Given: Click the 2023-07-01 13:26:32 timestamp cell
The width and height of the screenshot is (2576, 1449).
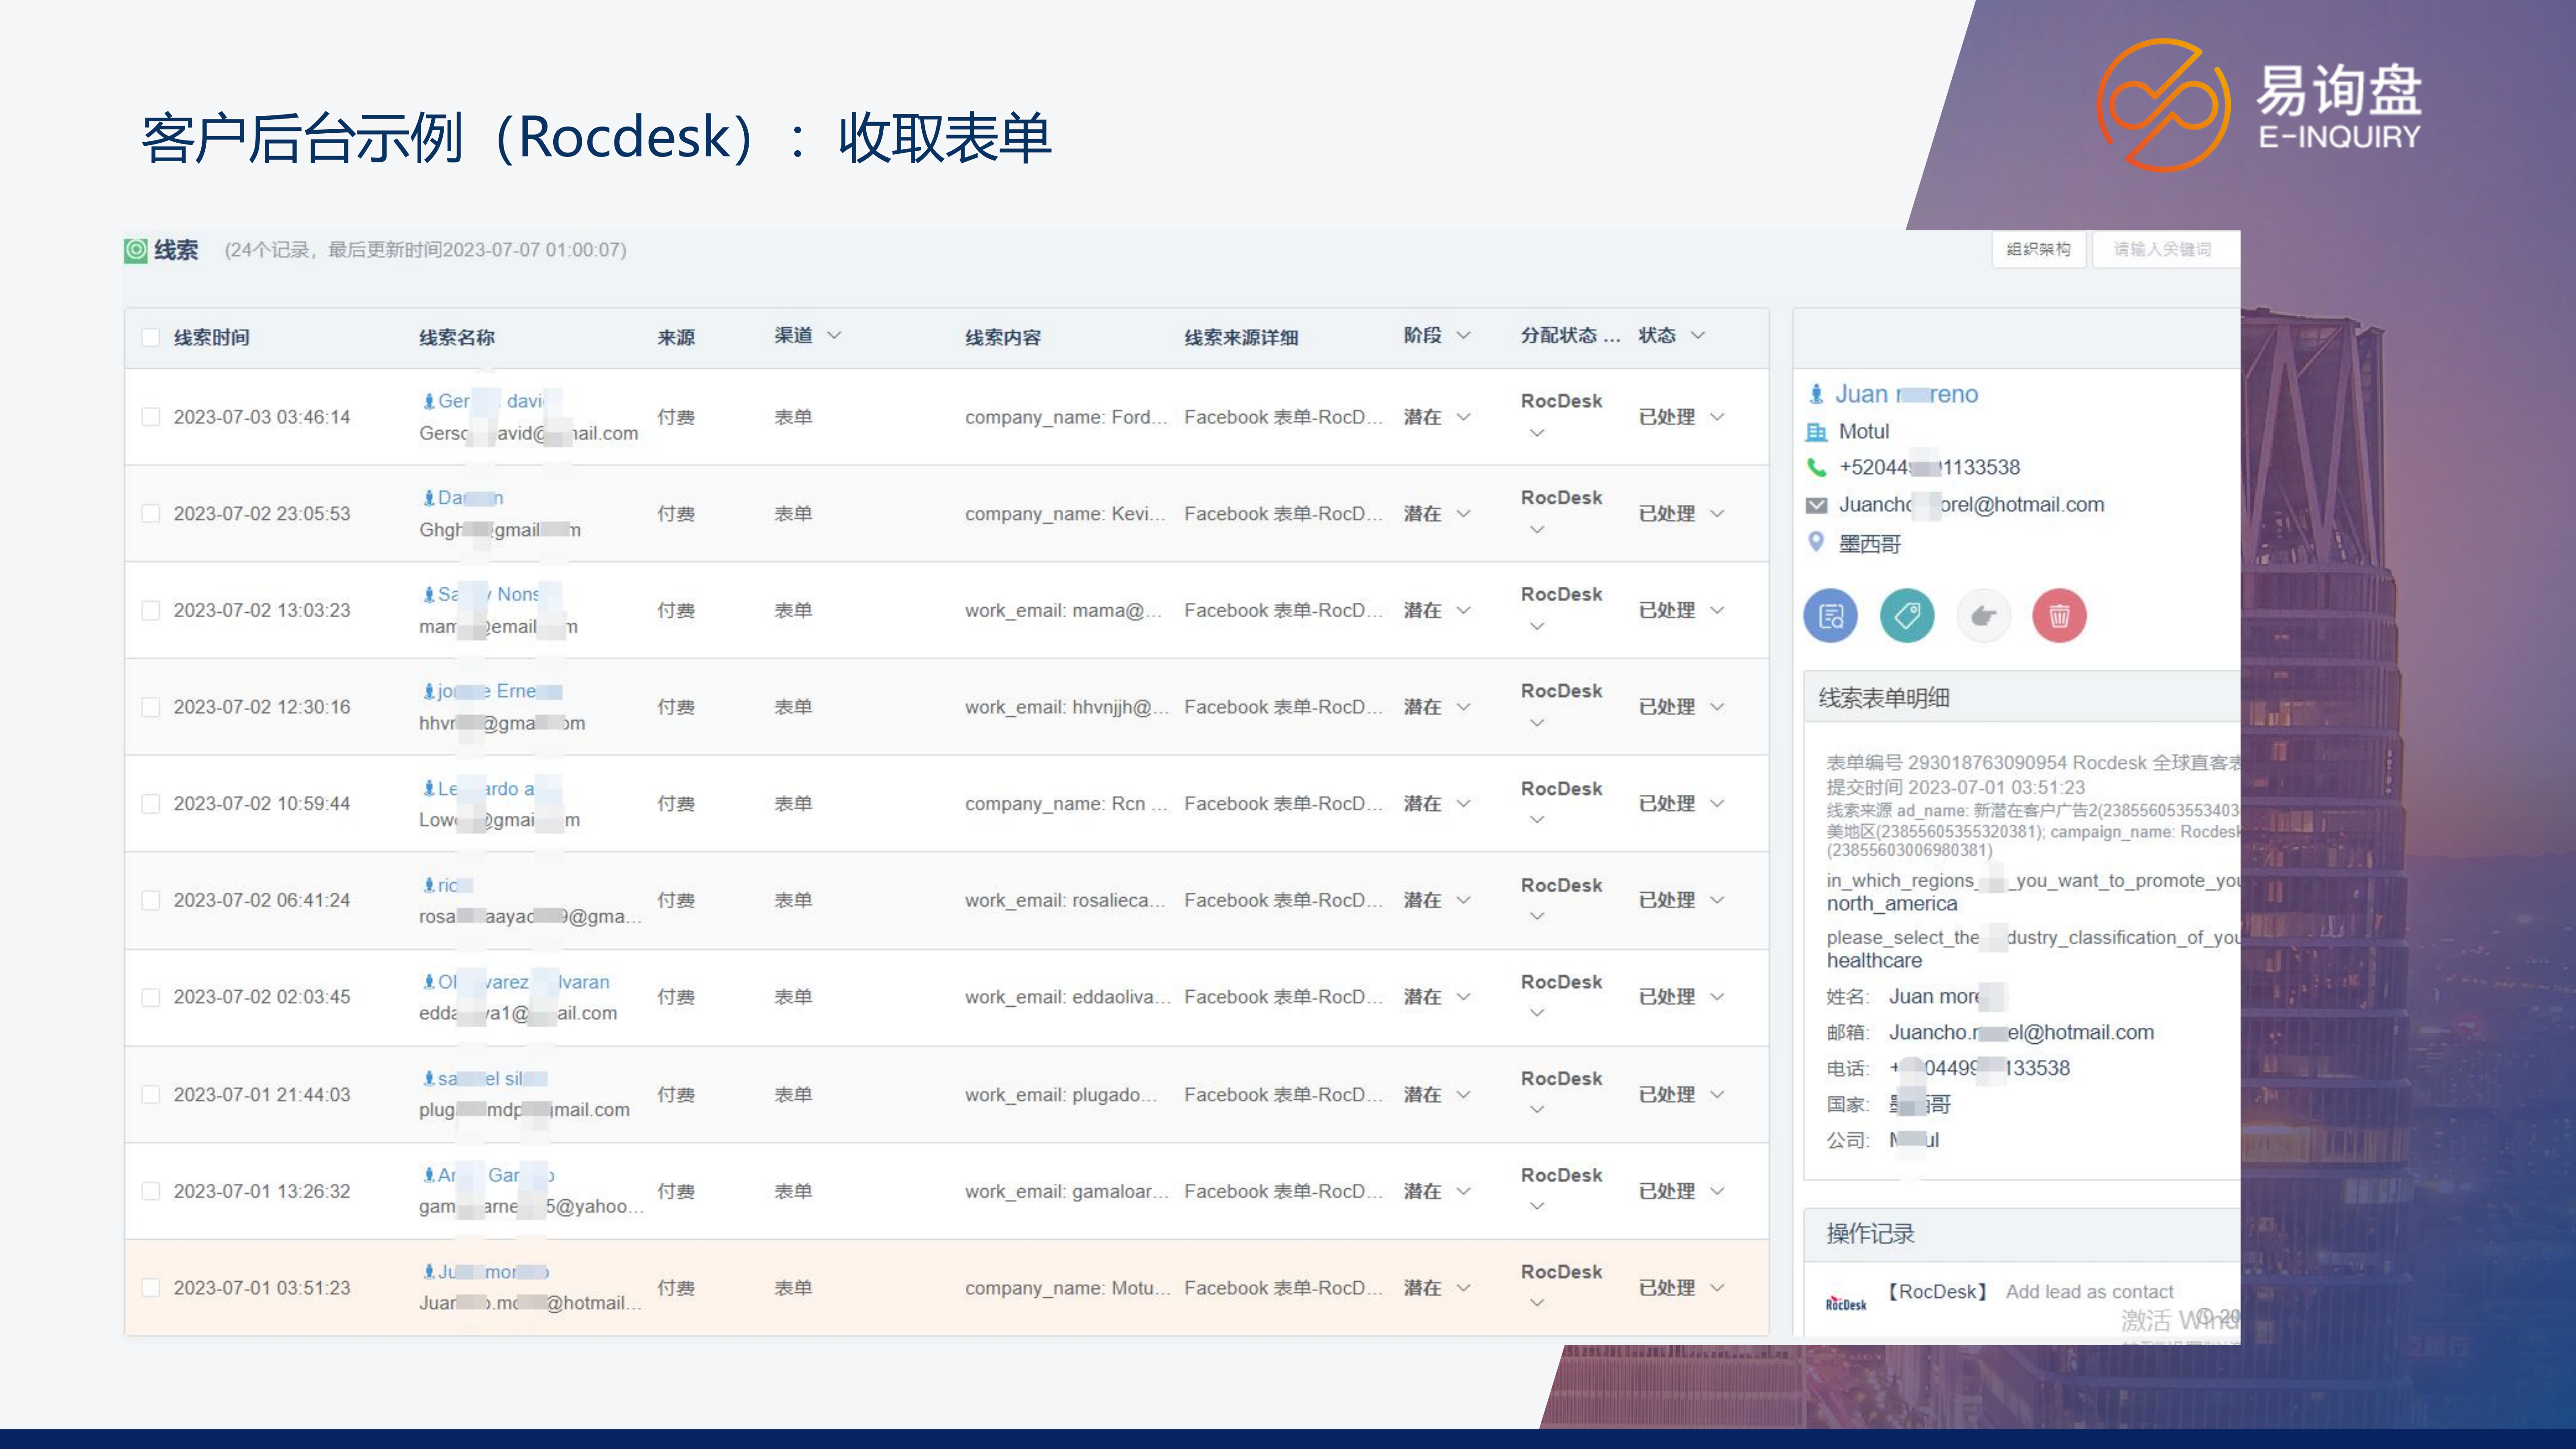Looking at the screenshot, I should [x=262, y=1191].
